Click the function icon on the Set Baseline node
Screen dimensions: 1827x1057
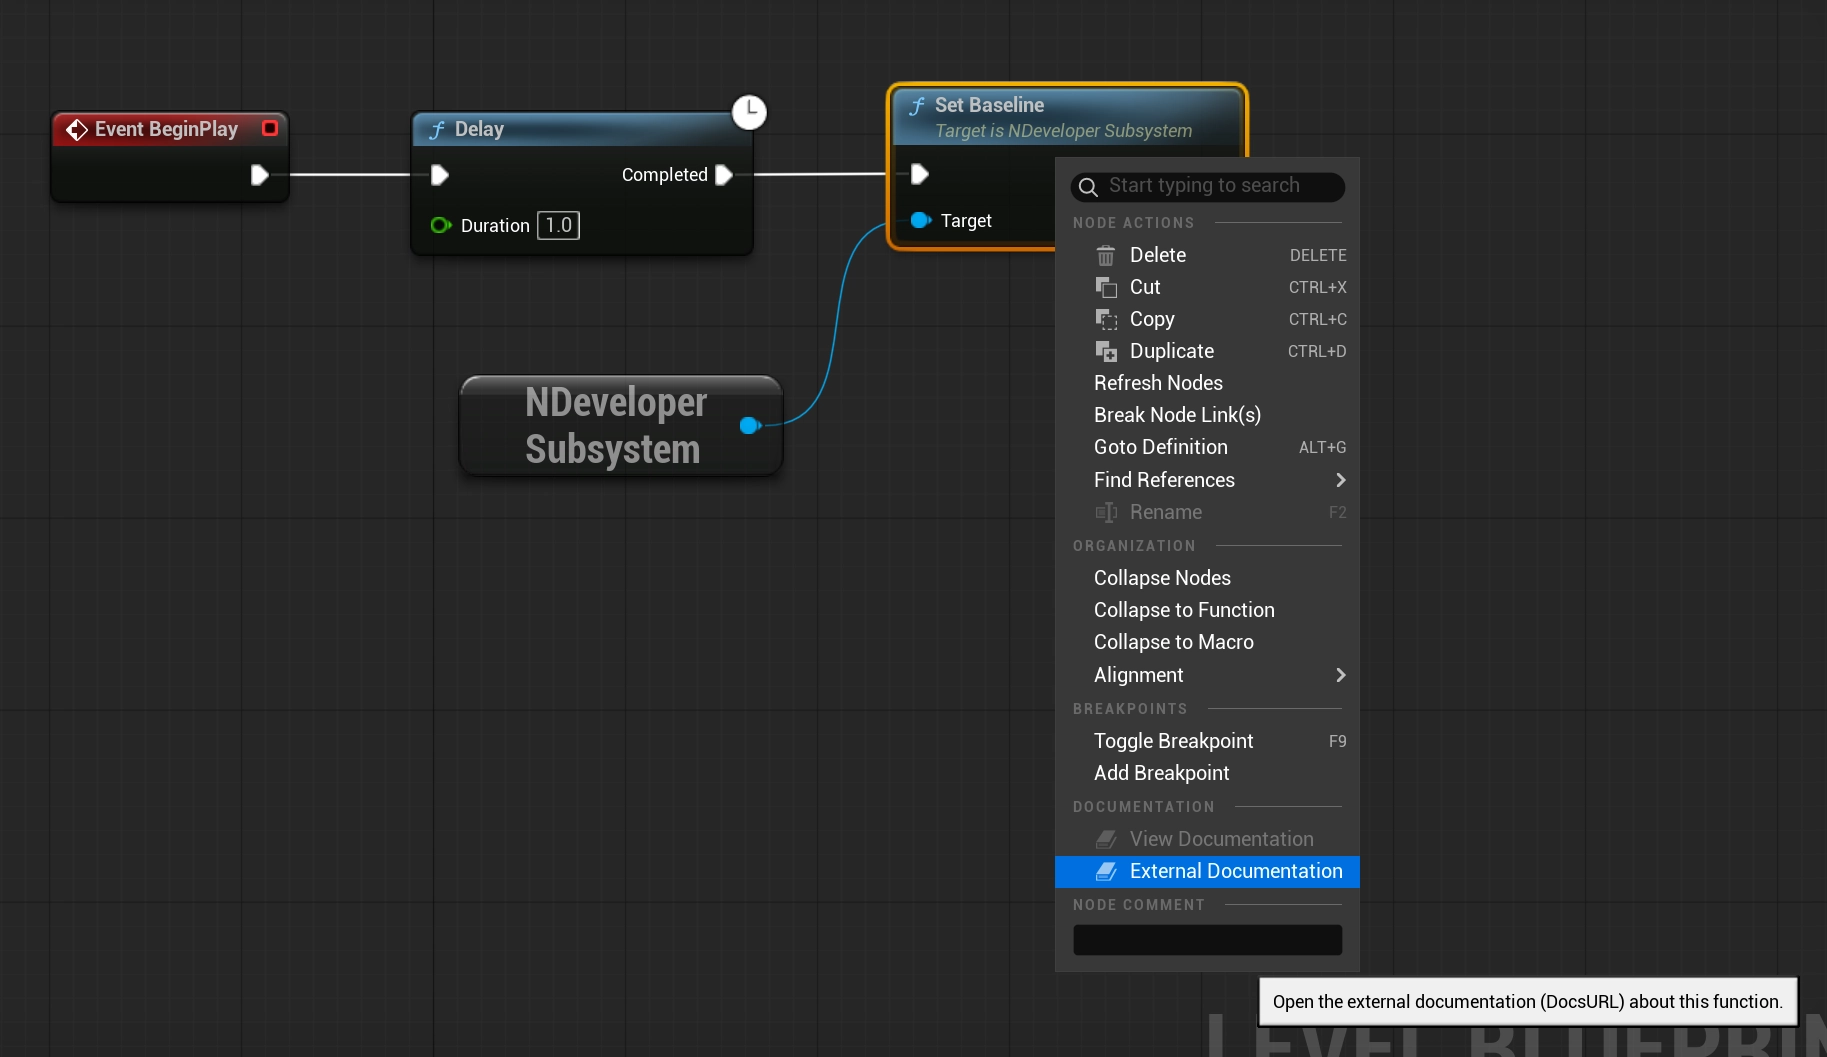(x=916, y=105)
